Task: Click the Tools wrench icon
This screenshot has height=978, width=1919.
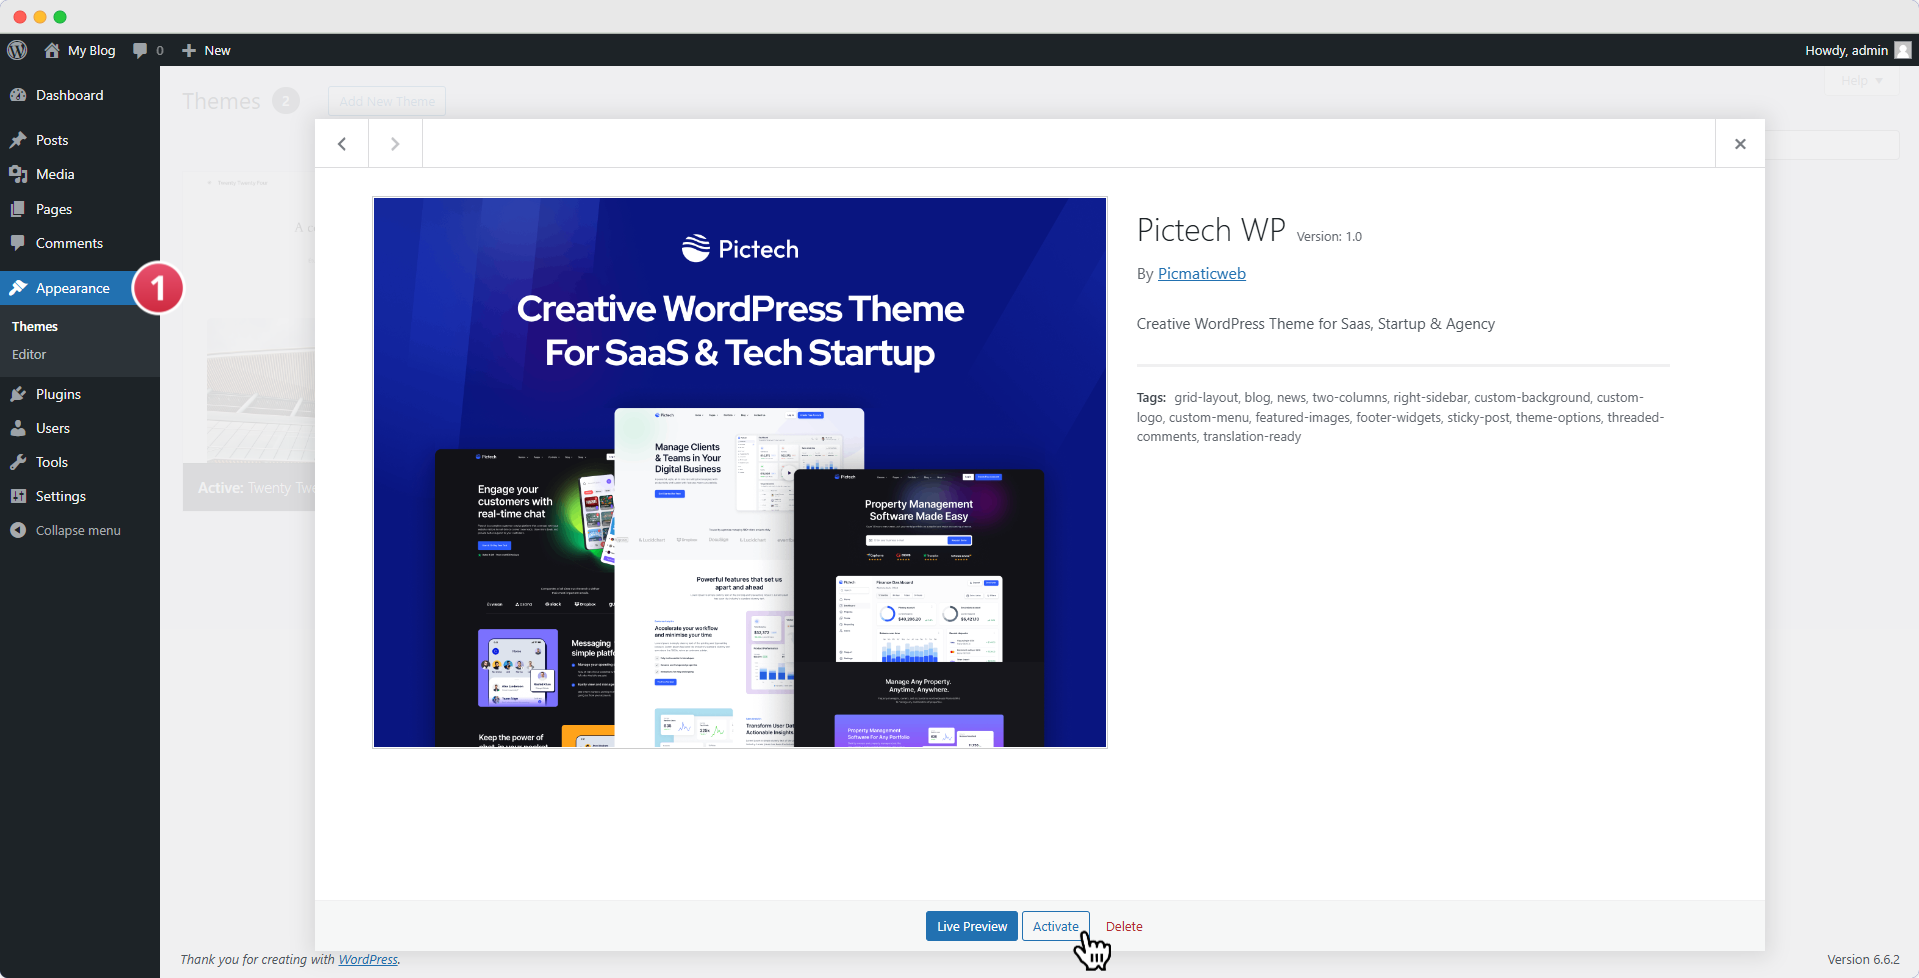Action: click(18, 462)
